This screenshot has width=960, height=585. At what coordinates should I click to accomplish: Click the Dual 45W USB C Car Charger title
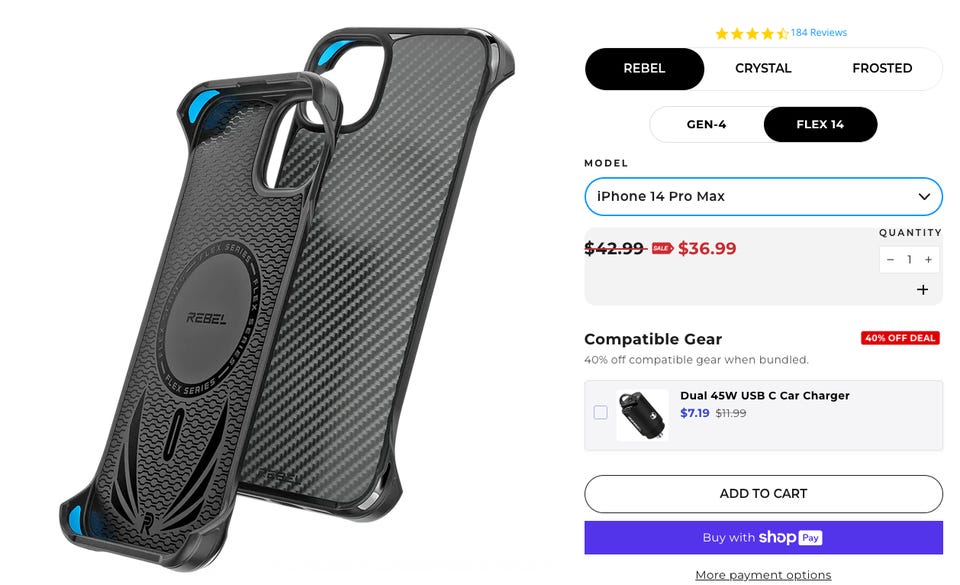pyautogui.click(x=765, y=395)
